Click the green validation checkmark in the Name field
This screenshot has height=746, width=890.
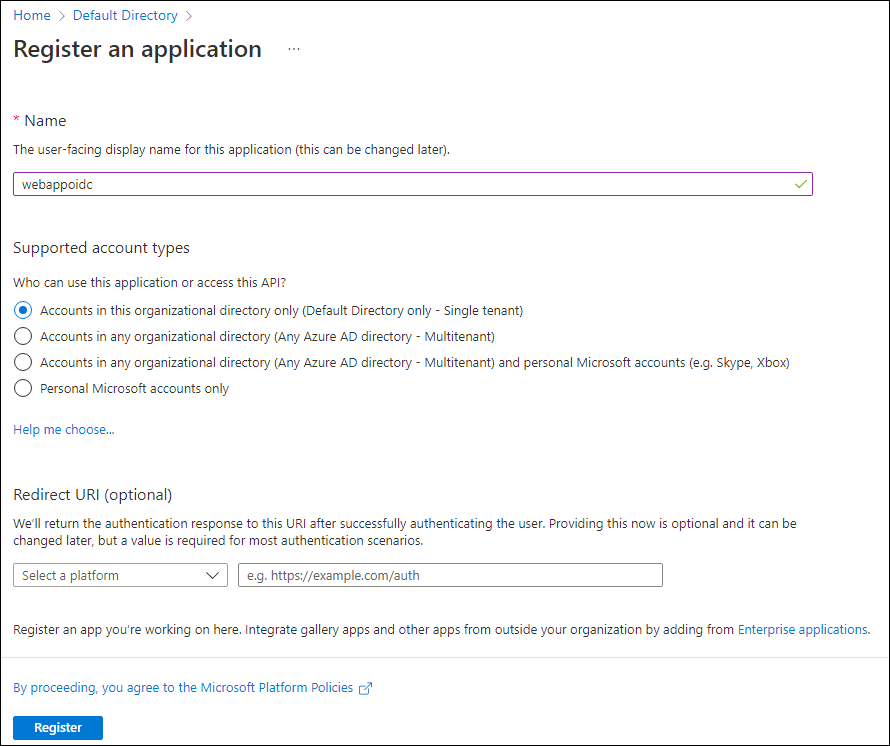click(x=800, y=184)
